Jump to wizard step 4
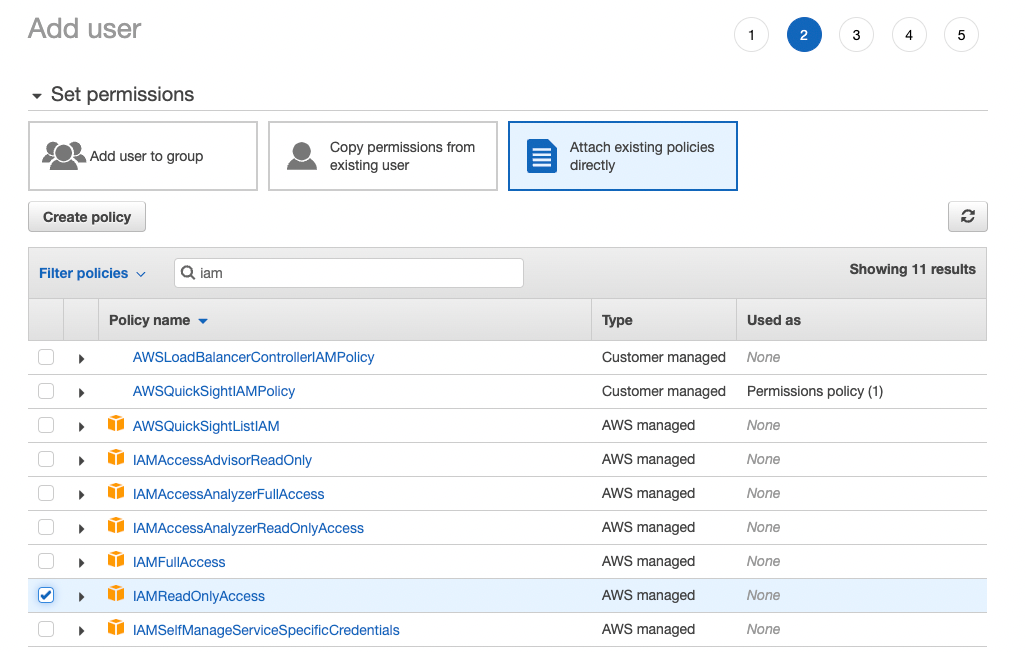1026x652 pixels. point(909,35)
